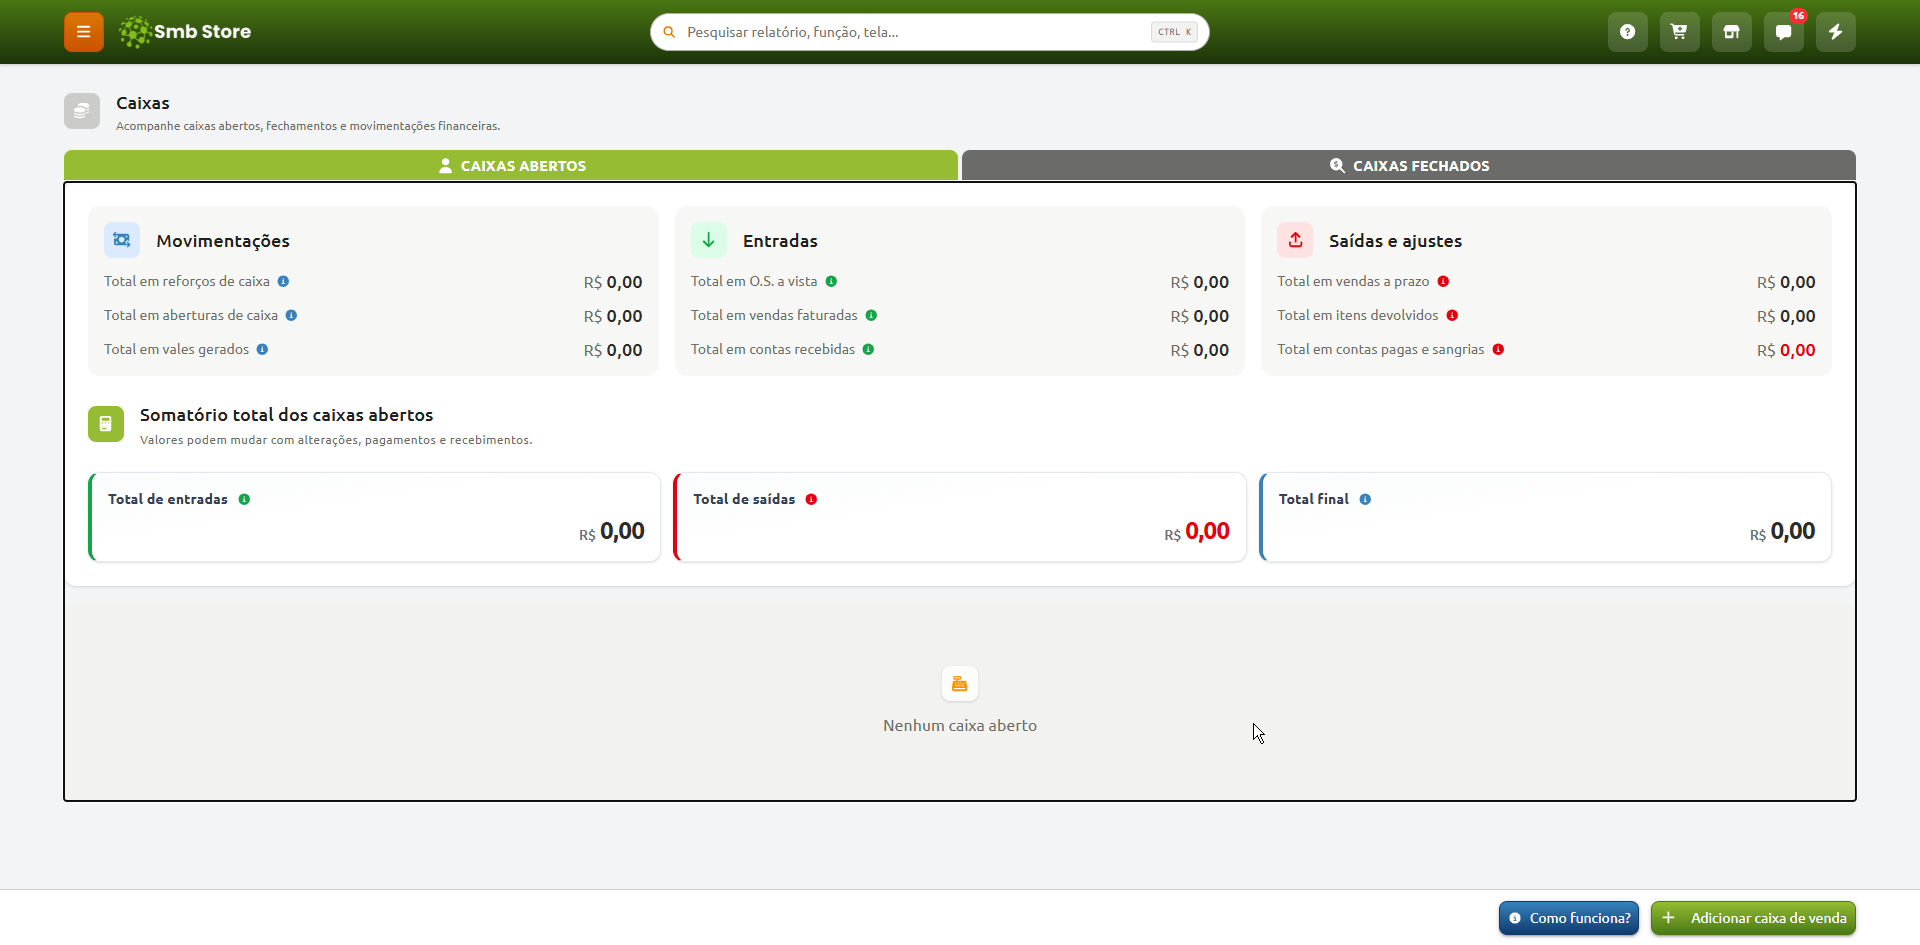Click 'Total em vendas faturadas' label
The width and height of the screenshot is (1920, 945).
774,316
